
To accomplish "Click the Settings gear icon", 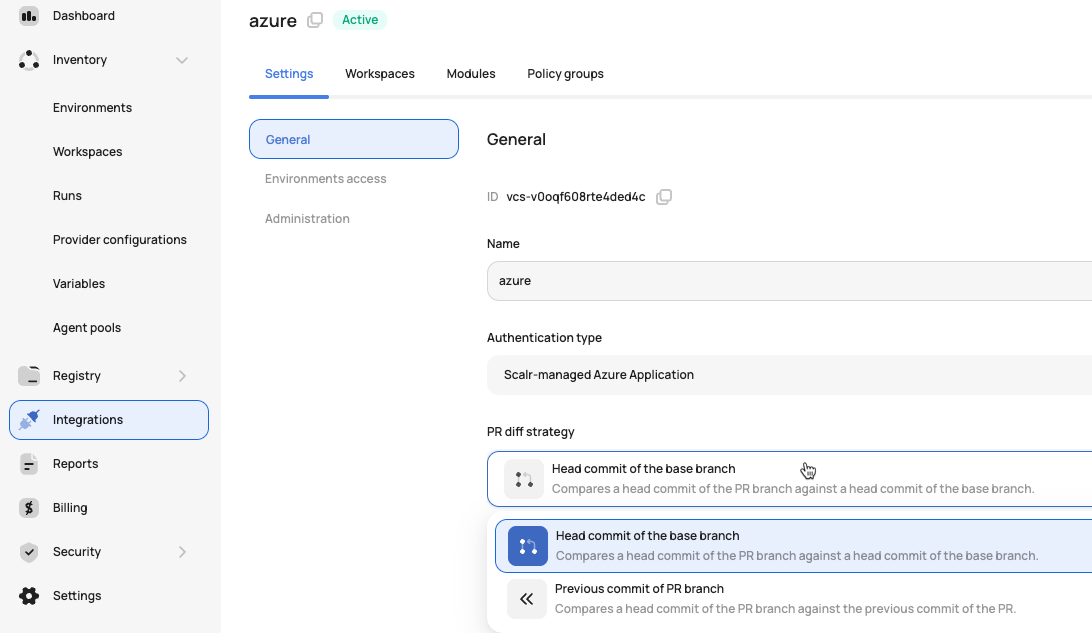I will coord(29,595).
